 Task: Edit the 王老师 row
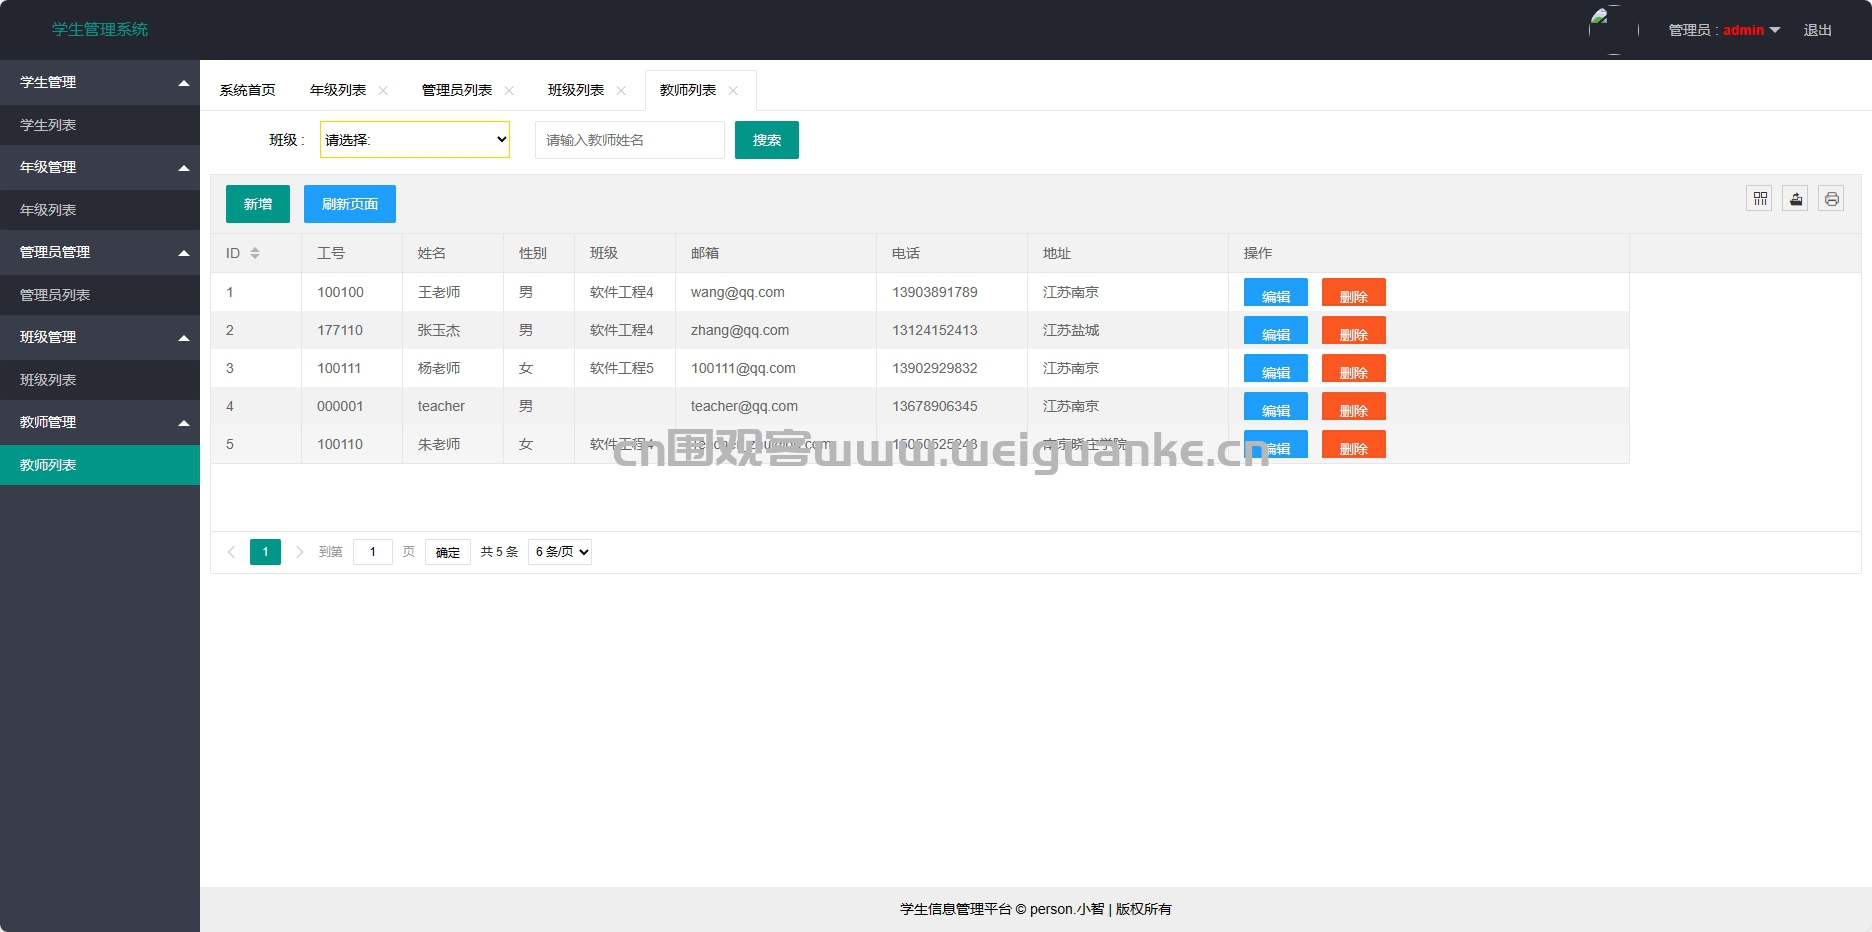[x=1276, y=292]
